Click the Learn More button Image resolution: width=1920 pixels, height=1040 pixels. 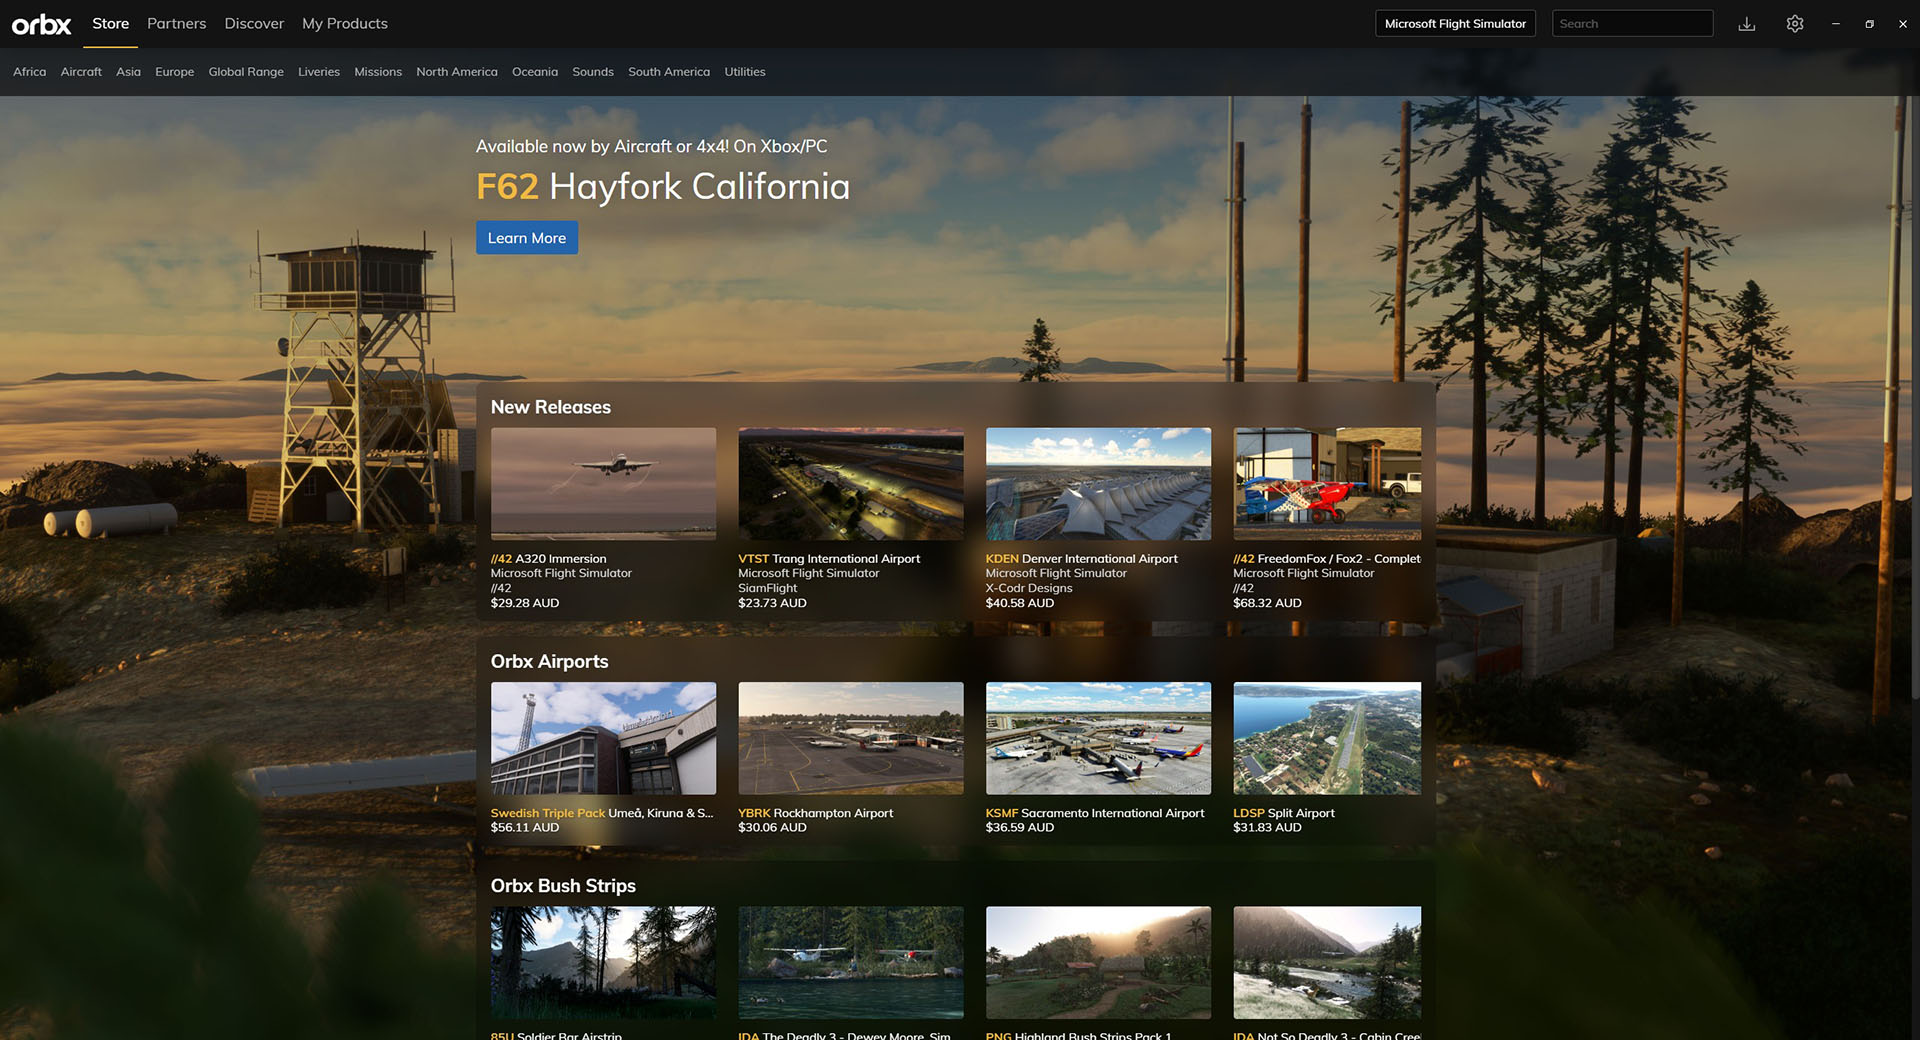527,238
